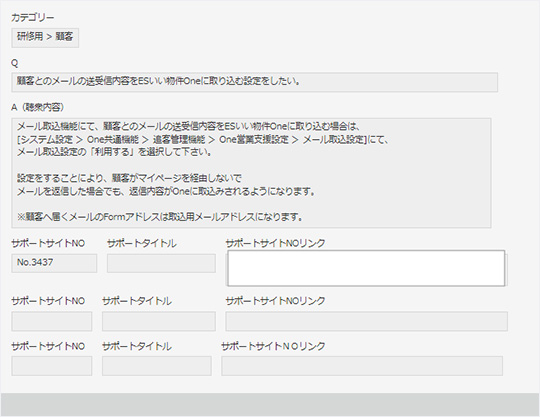
Task: Click the A answer content text area
Action: pos(251,173)
